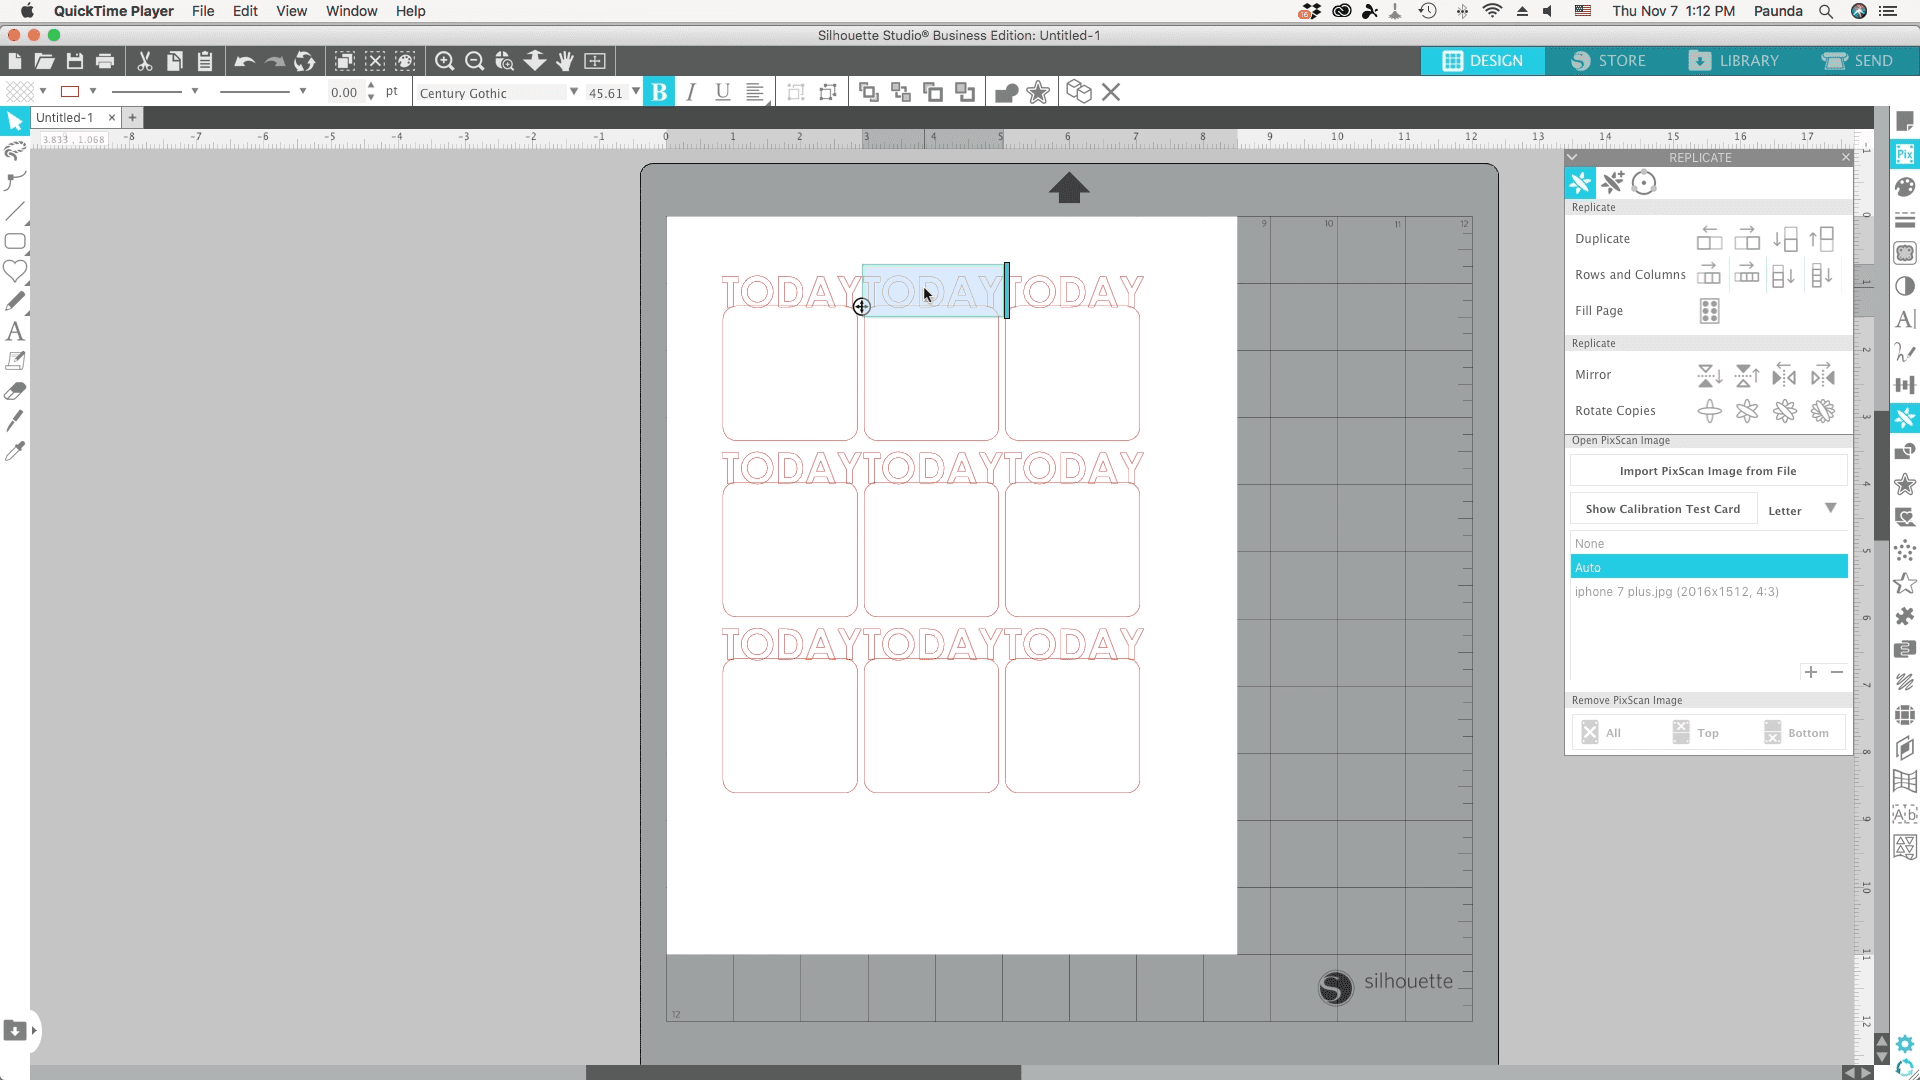The width and height of the screenshot is (1920, 1080).
Task: Click Show Calibration Test Card button
Action: 1662,509
